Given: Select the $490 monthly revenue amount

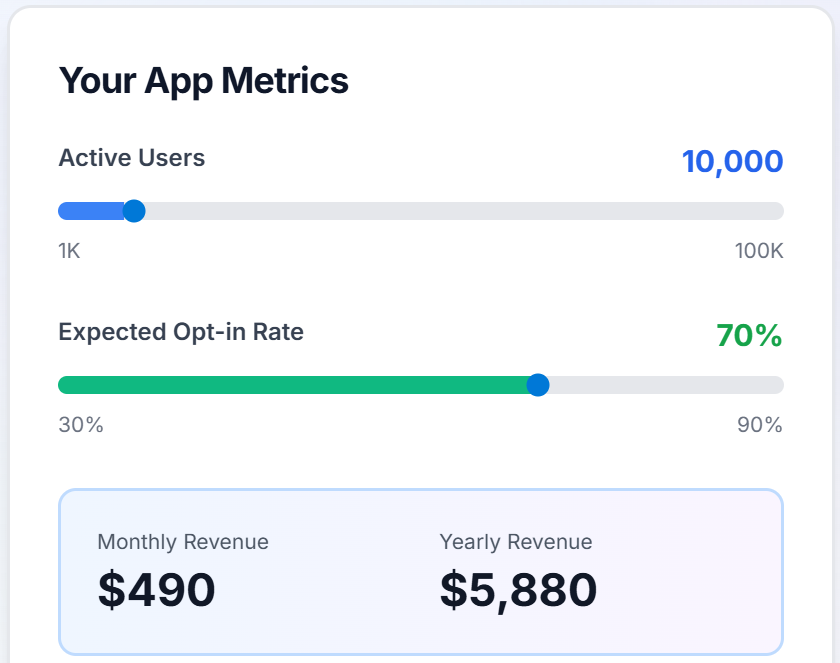Looking at the screenshot, I should [157, 590].
